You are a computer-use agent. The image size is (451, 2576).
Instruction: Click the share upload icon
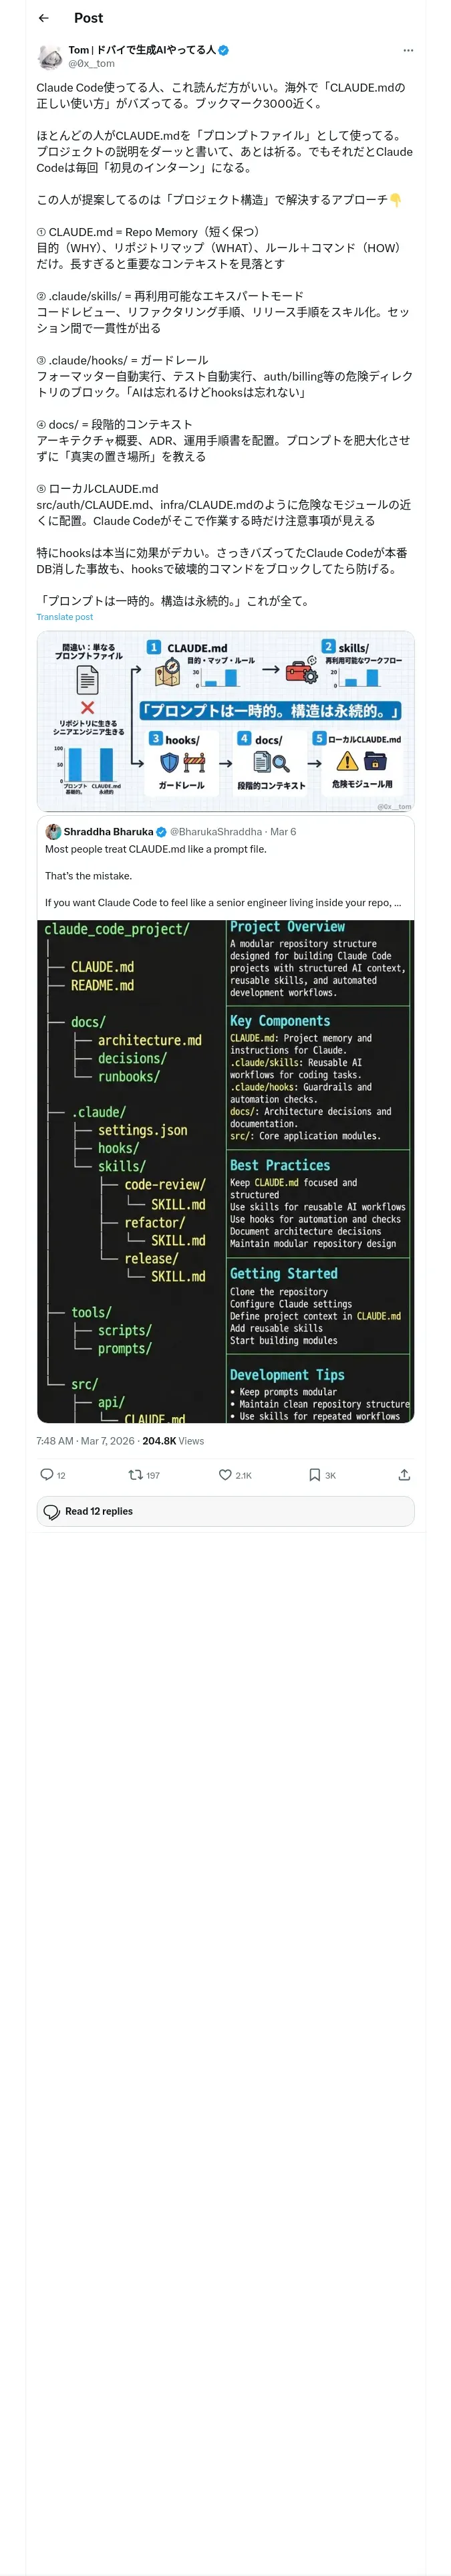(x=404, y=1475)
